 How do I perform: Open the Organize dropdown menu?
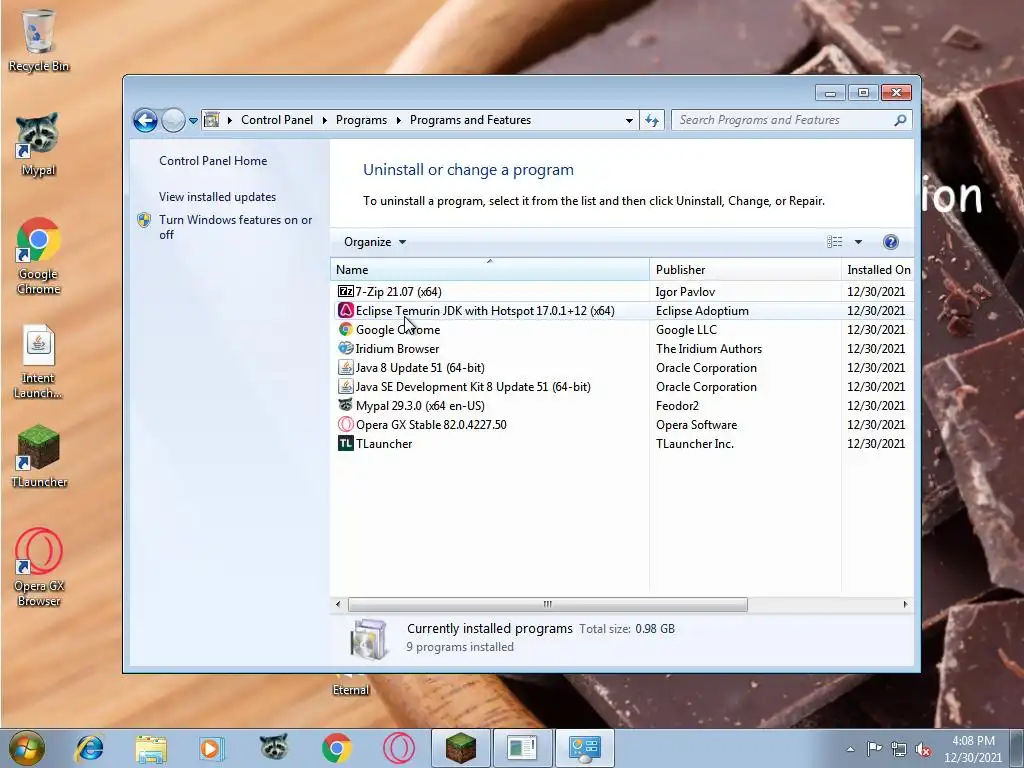375,242
